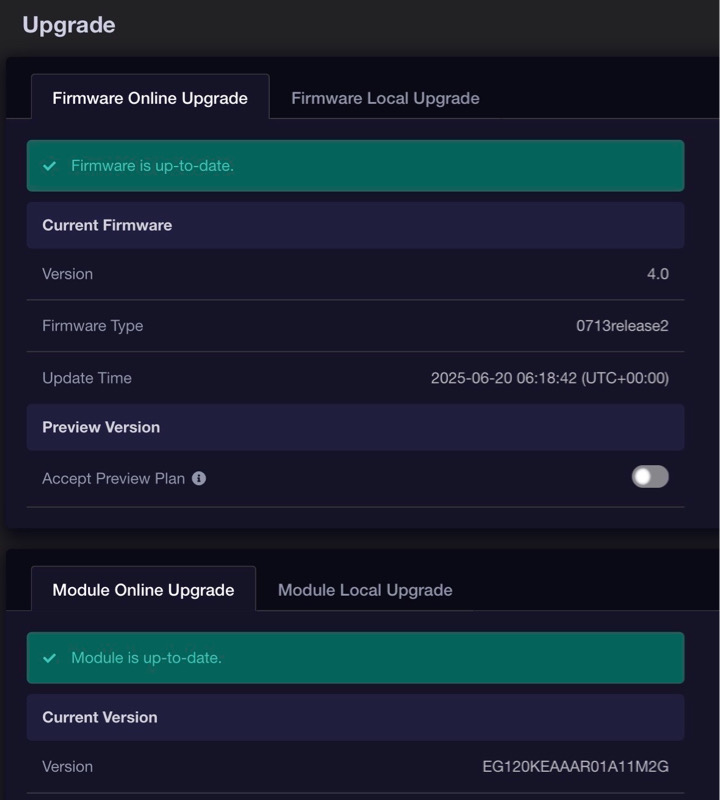Click the Preview Version section header
The width and height of the screenshot is (720, 800).
101,427
